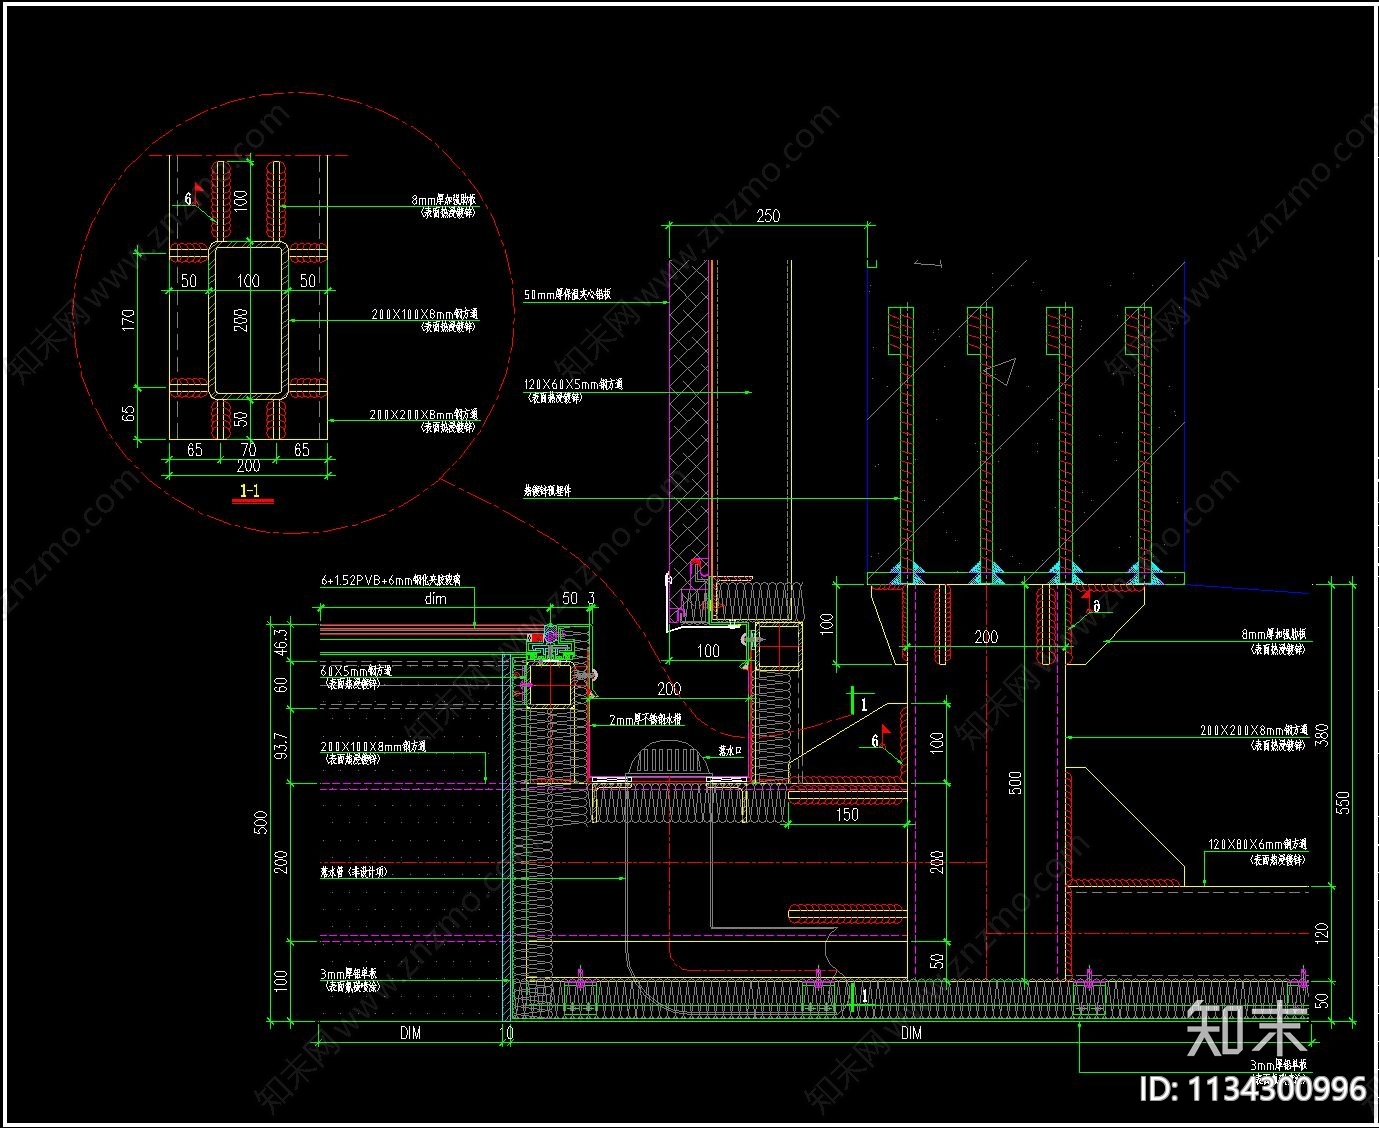The width and height of the screenshot is (1379, 1128).
Task: Click the 50mm panel annotation
Action: [567, 295]
